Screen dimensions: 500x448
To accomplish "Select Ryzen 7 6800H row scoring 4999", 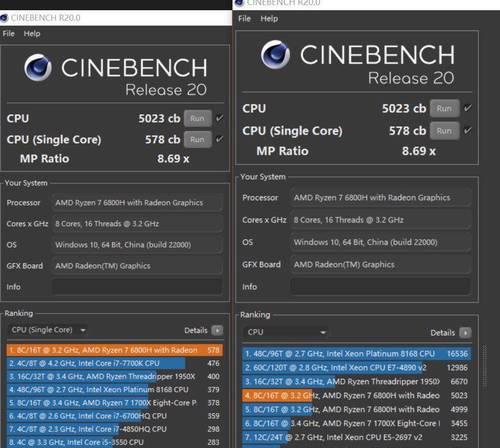I will 357,409.
